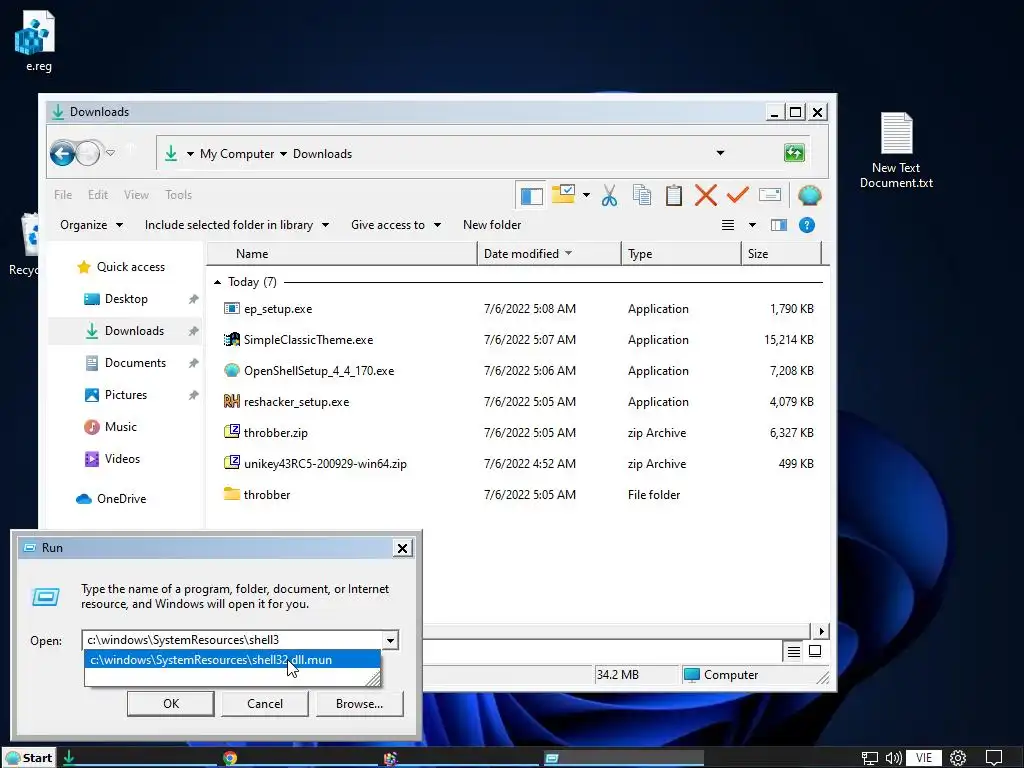Open the Give access to menu
The height and width of the screenshot is (768, 1024).
click(x=396, y=225)
